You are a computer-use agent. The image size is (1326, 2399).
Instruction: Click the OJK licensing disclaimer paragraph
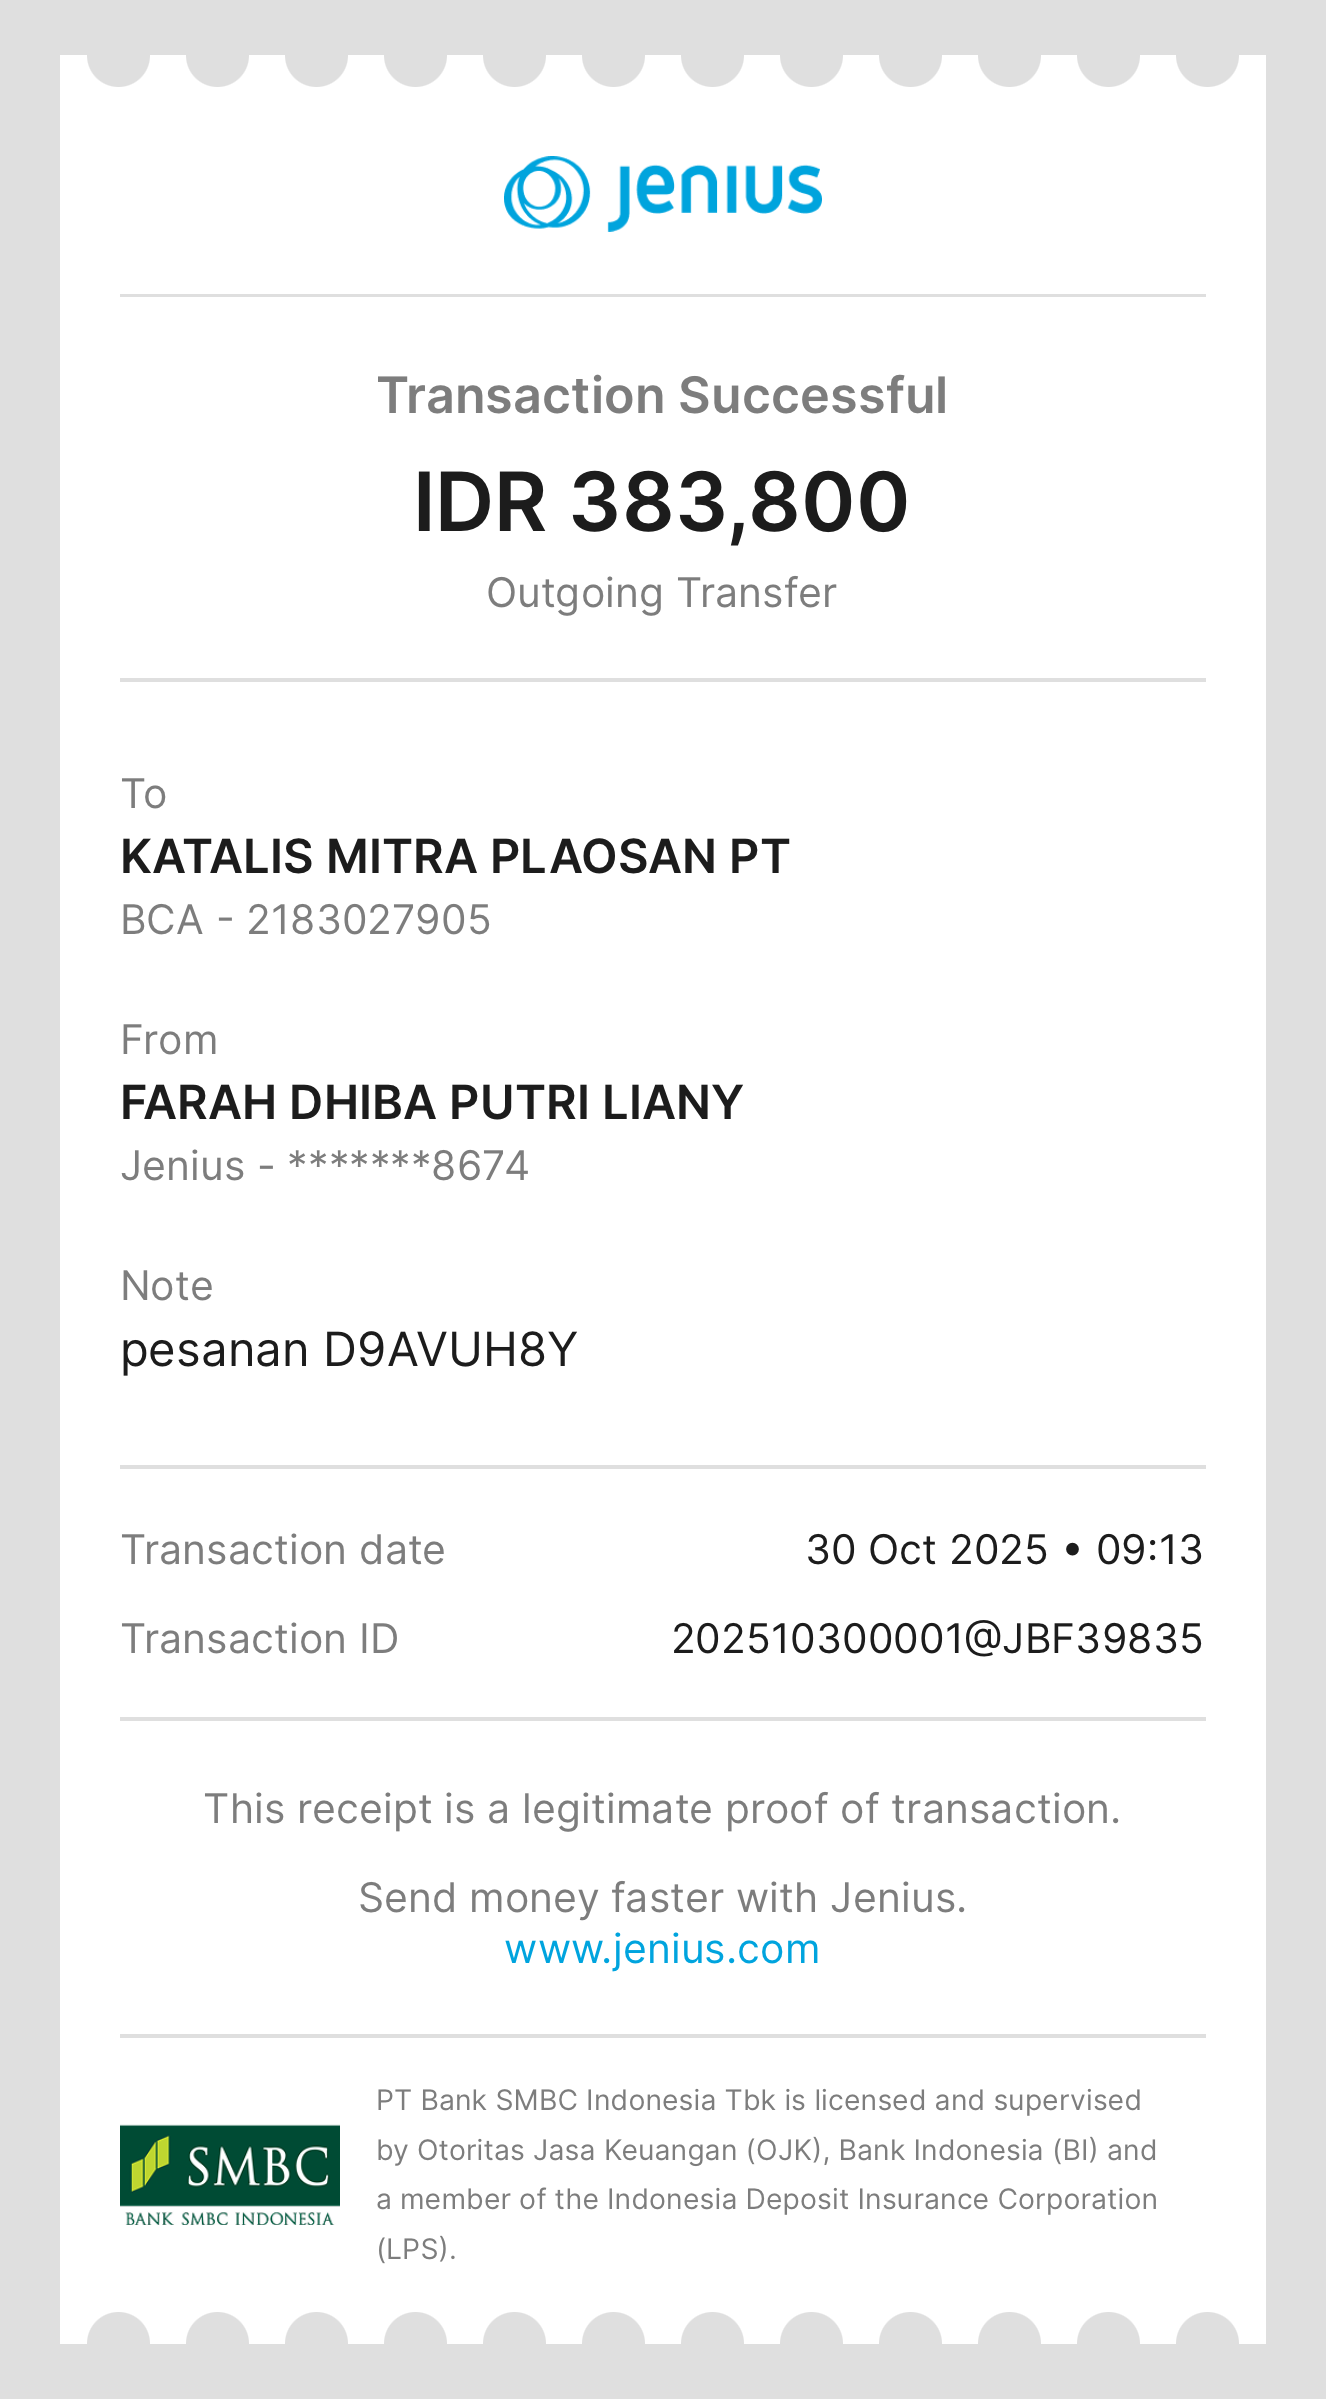[x=766, y=2174]
